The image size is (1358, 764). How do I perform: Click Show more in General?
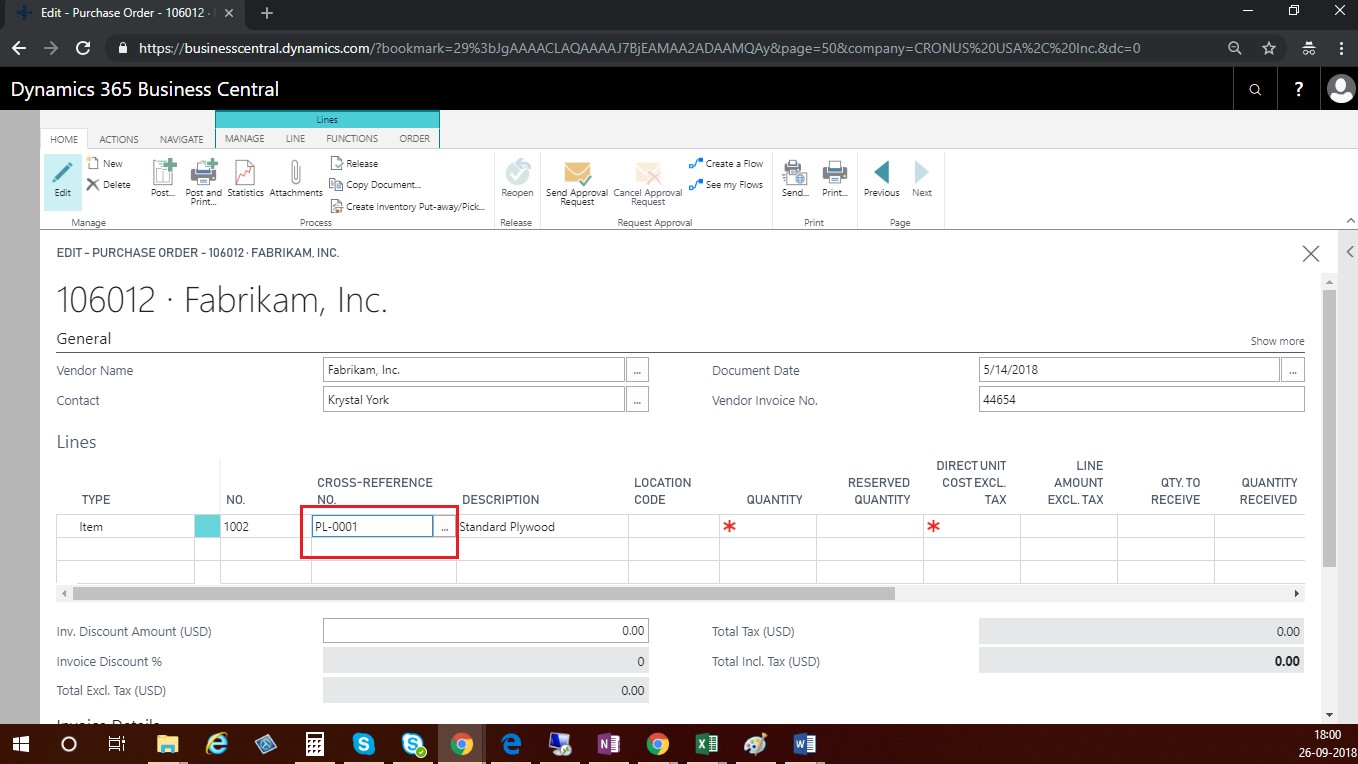[x=1277, y=341]
